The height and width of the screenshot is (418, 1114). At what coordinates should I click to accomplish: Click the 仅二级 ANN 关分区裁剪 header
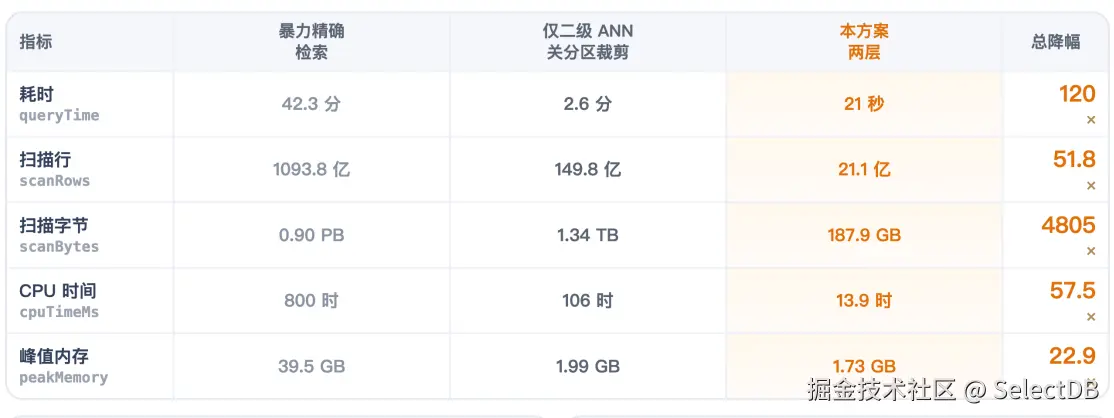point(588,42)
